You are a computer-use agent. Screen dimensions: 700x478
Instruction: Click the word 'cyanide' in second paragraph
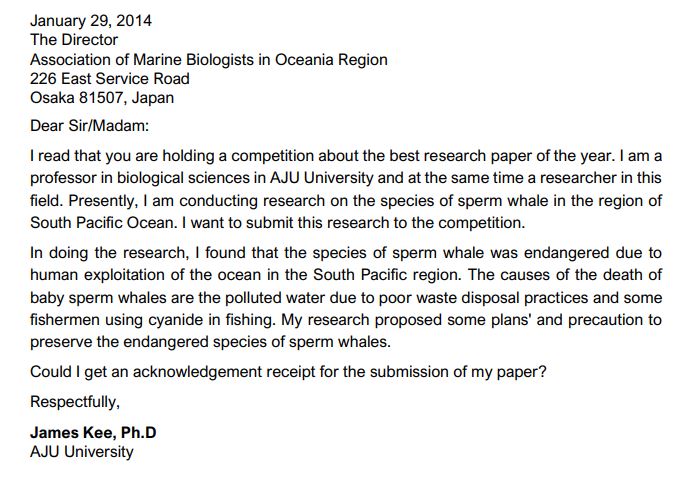(175, 320)
